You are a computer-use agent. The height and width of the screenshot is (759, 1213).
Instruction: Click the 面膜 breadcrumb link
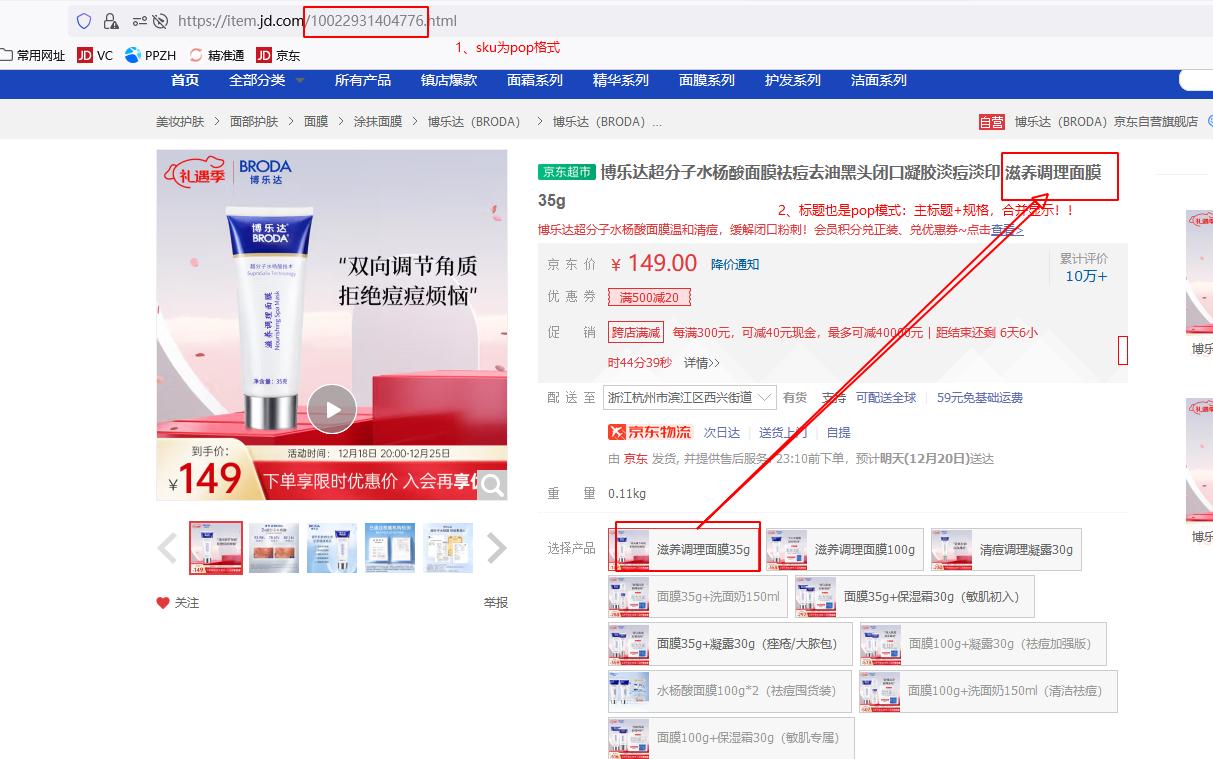click(x=316, y=122)
